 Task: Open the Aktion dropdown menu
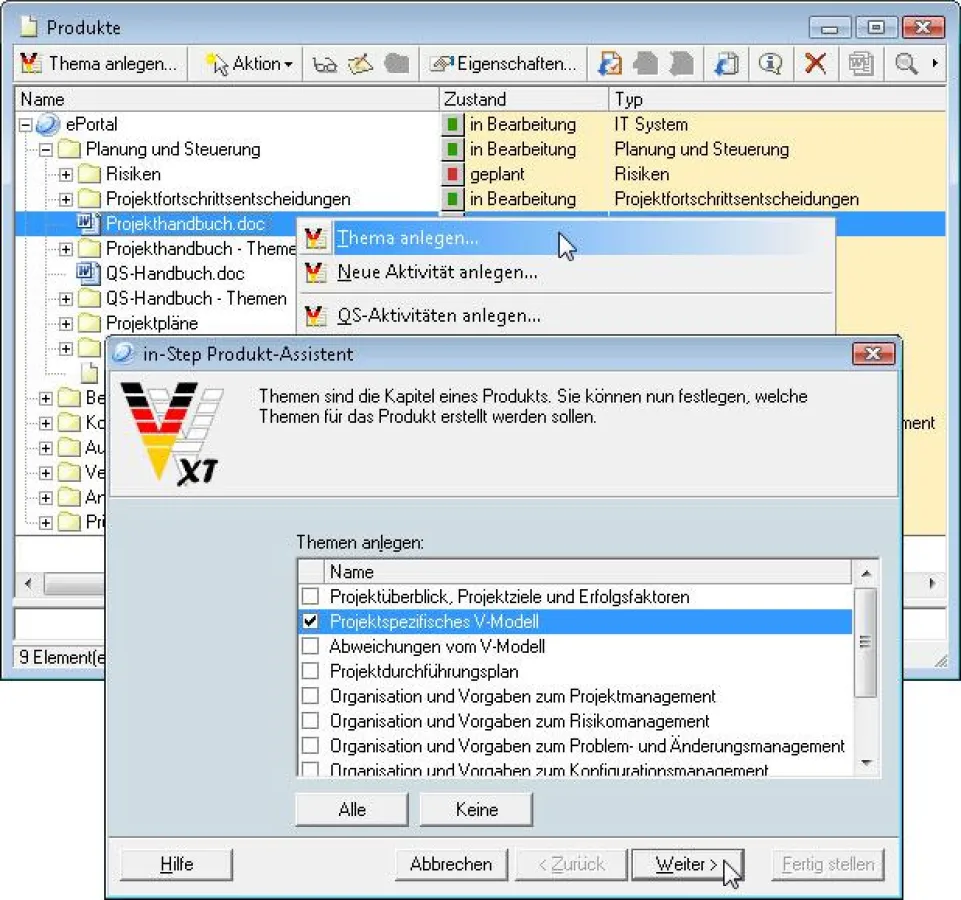click(x=250, y=64)
